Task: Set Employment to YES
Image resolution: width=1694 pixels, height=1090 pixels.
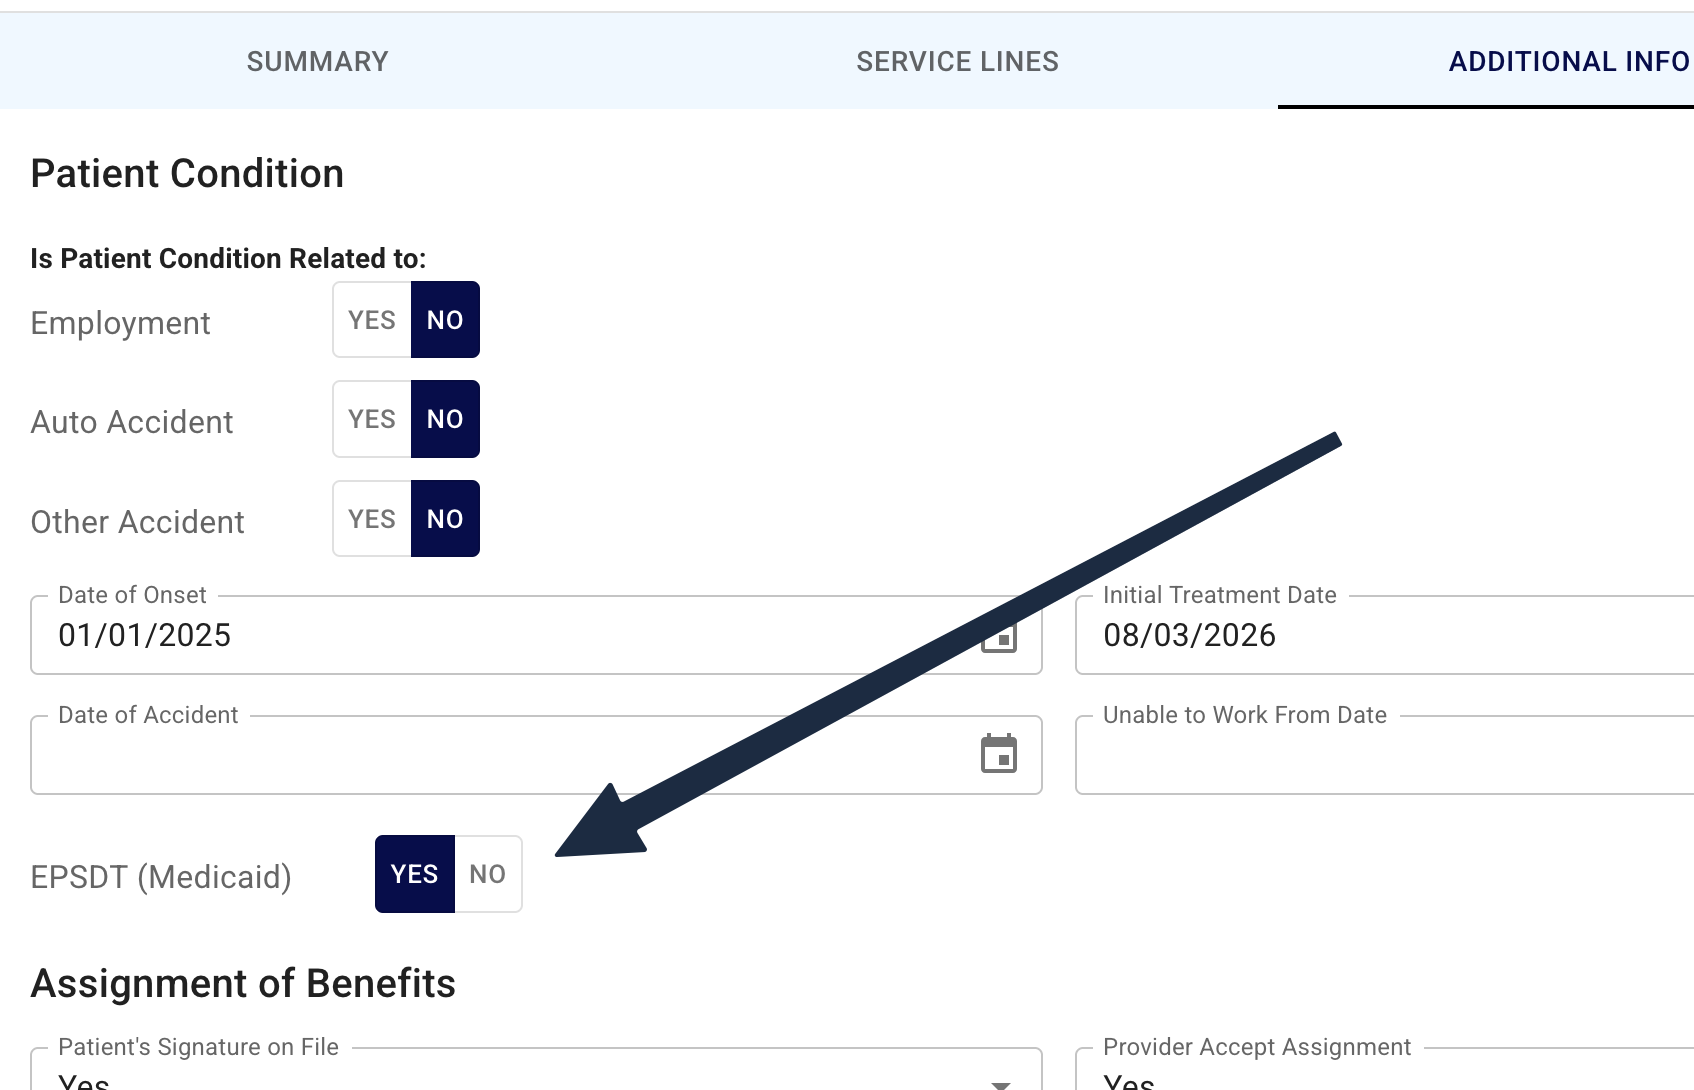Action: [372, 320]
